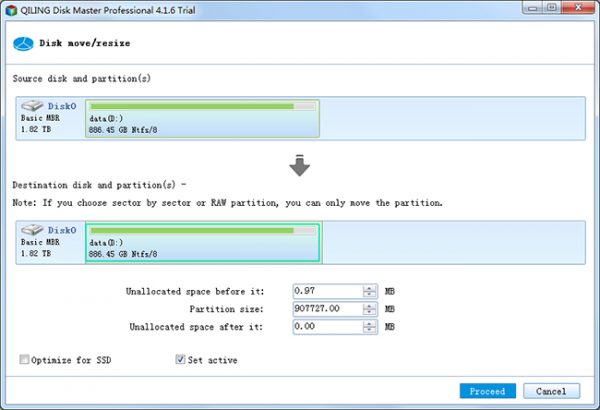Decrease Unallocated space before it value
The height and width of the screenshot is (410, 600).
tap(369, 294)
